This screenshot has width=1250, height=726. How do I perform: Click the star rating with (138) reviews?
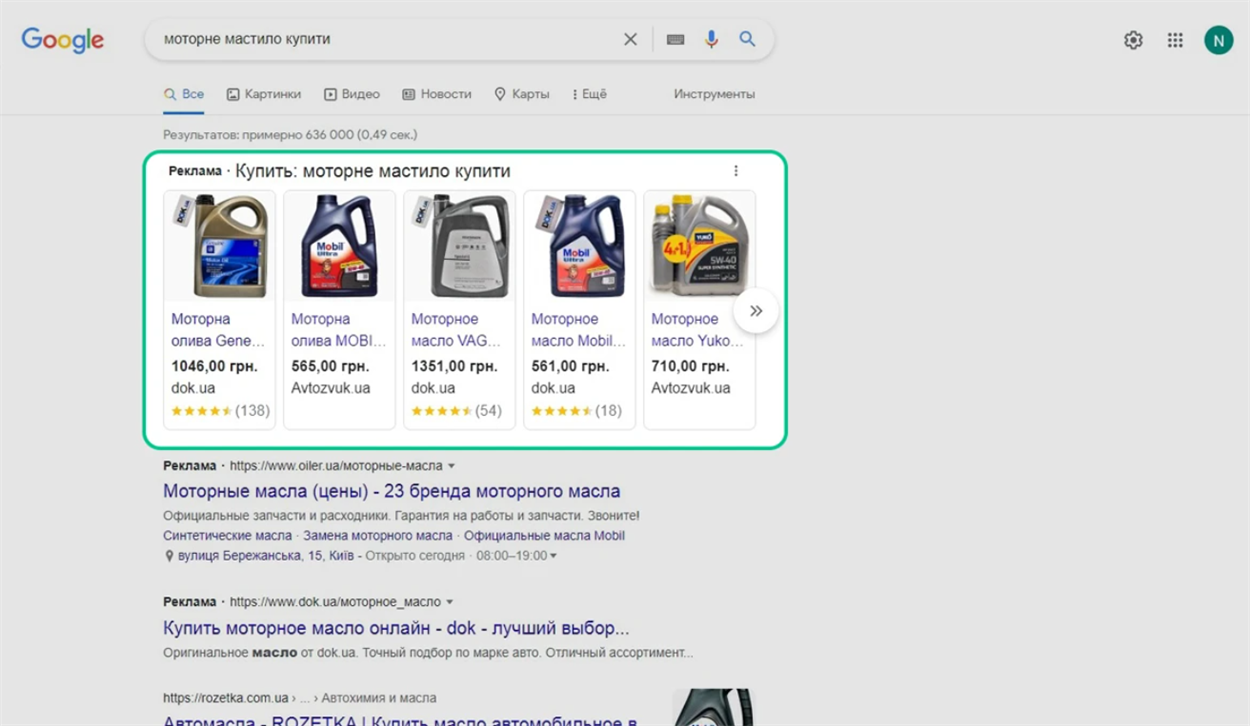coord(220,411)
